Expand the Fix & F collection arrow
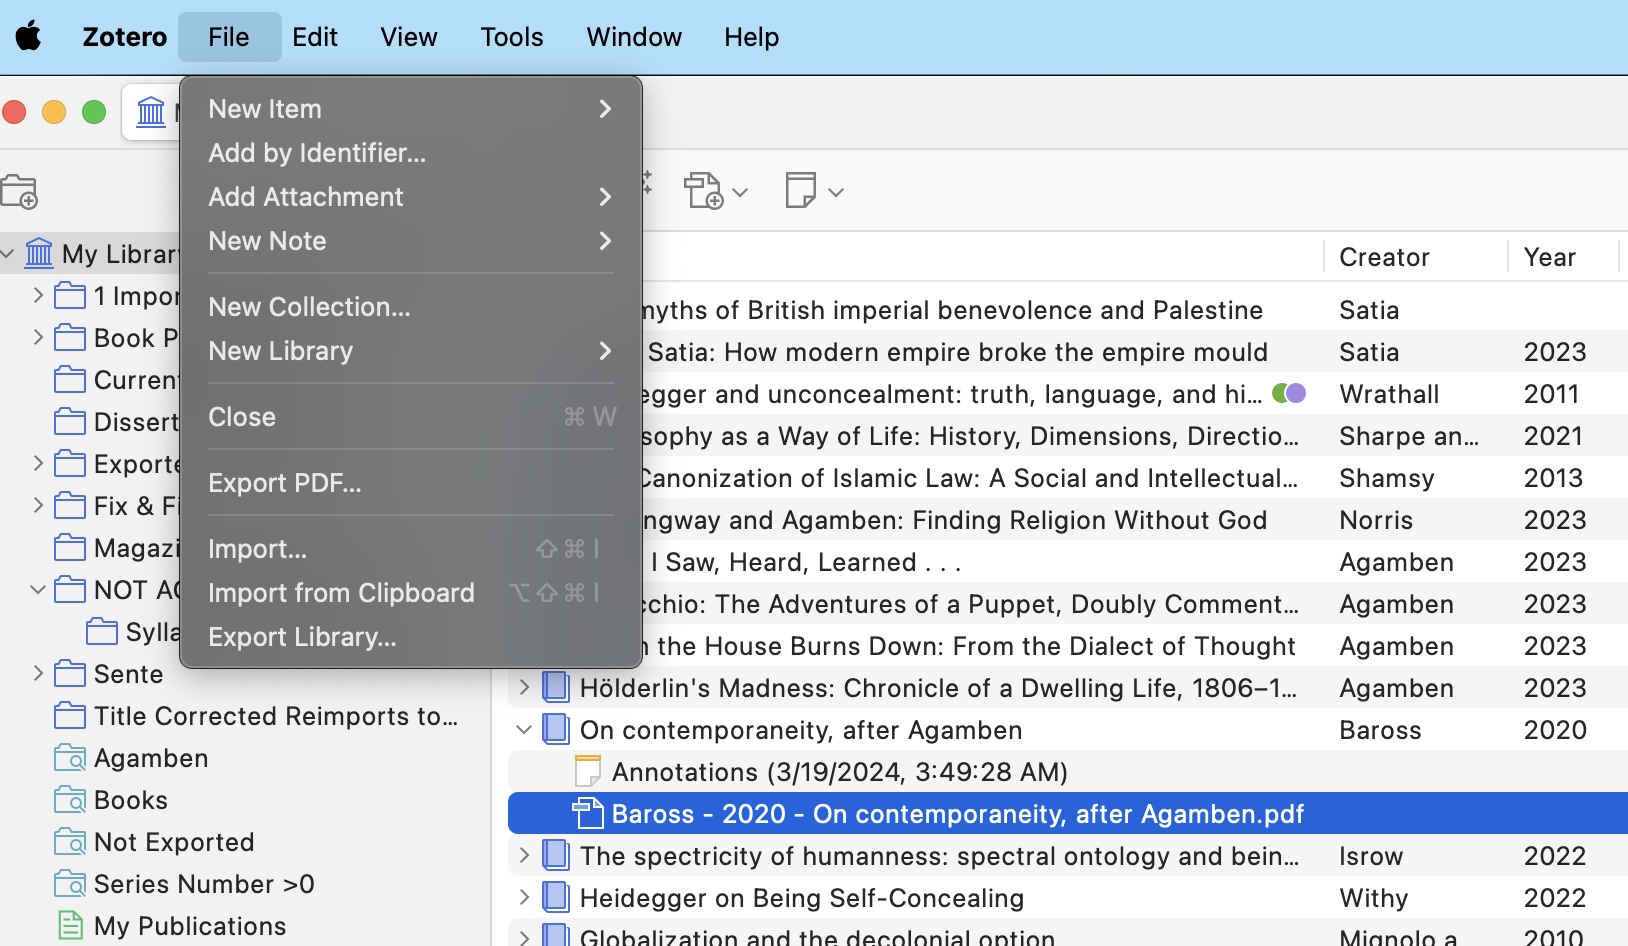The height and width of the screenshot is (946, 1628). pyautogui.click(x=38, y=505)
